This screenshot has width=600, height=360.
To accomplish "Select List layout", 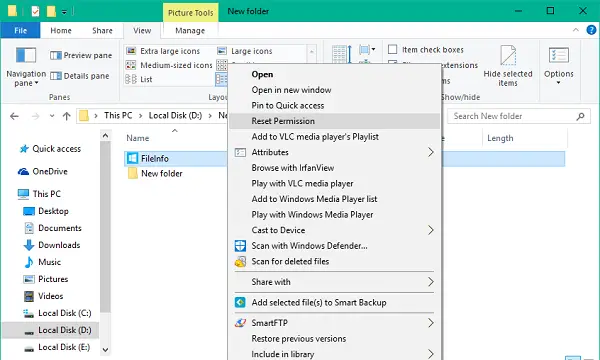I will [x=139, y=79].
